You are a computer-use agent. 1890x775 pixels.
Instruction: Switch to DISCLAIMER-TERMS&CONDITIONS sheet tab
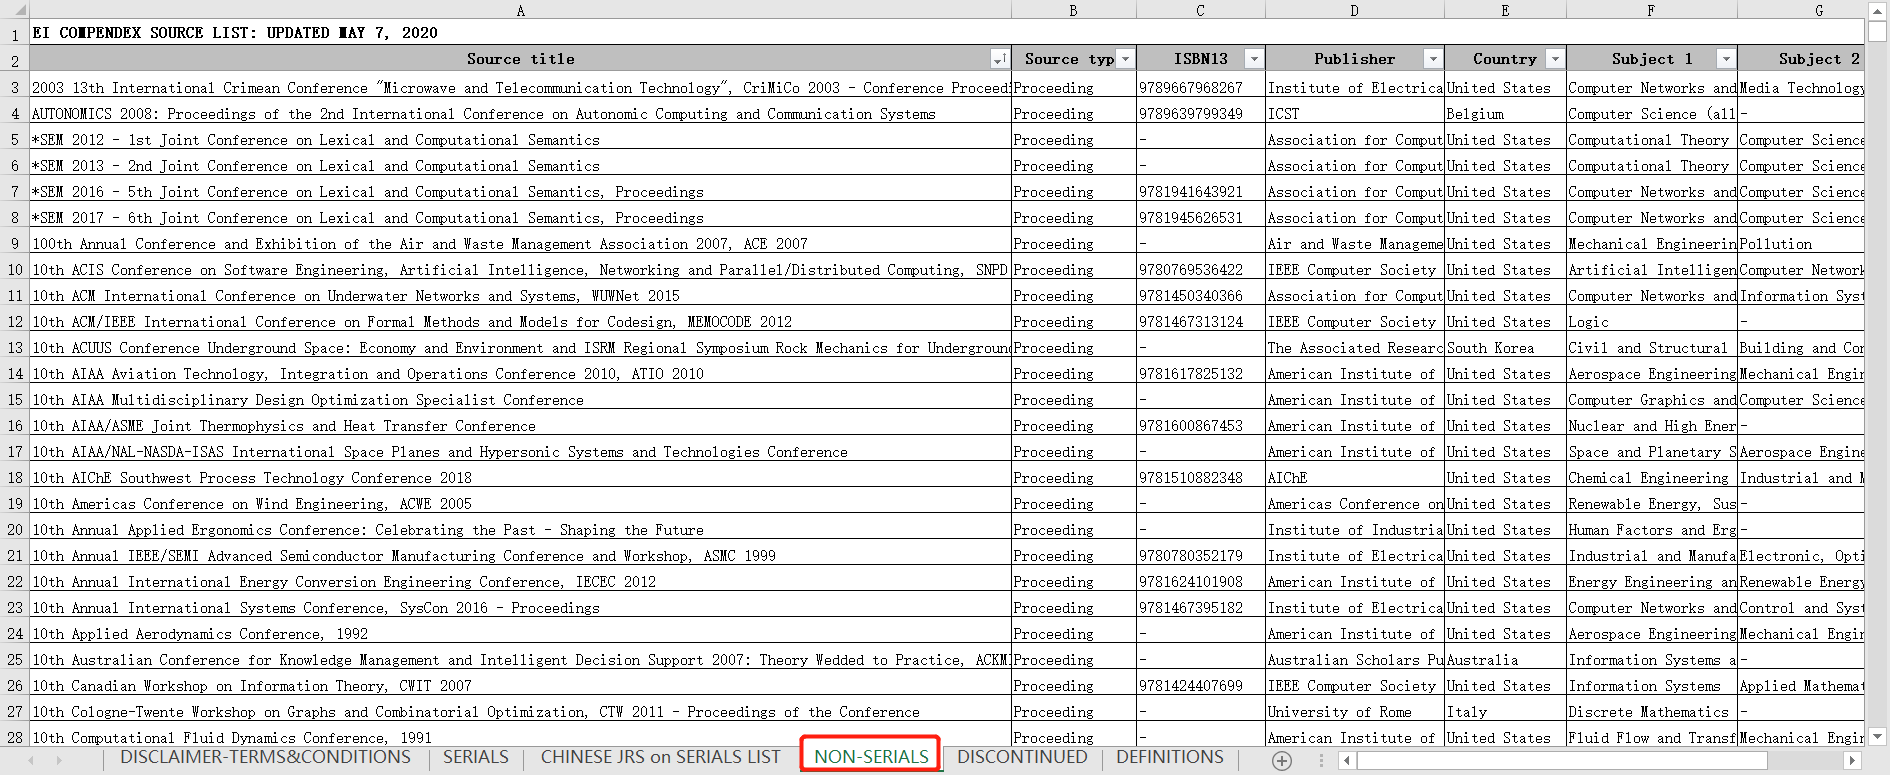tap(265, 757)
